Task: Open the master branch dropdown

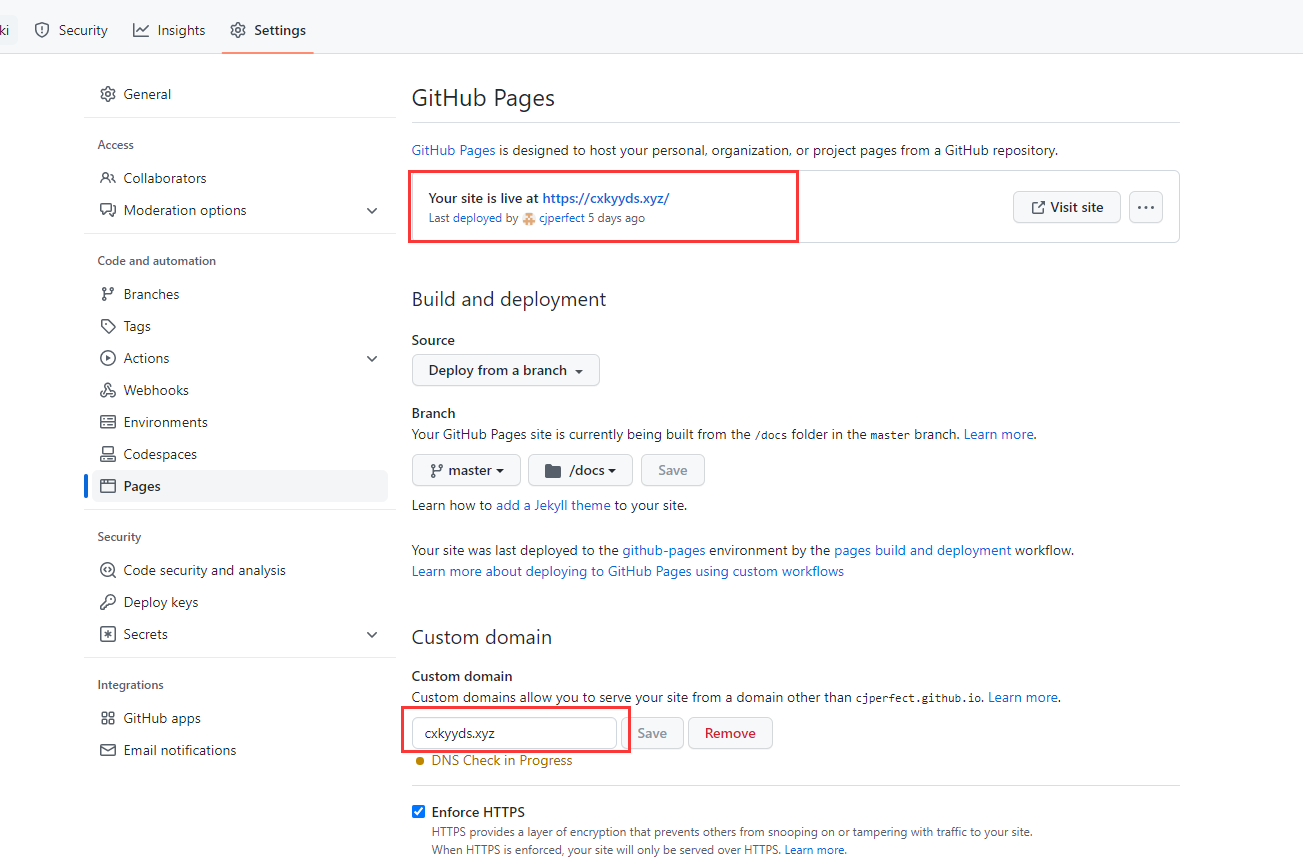Action: point(466,470)
